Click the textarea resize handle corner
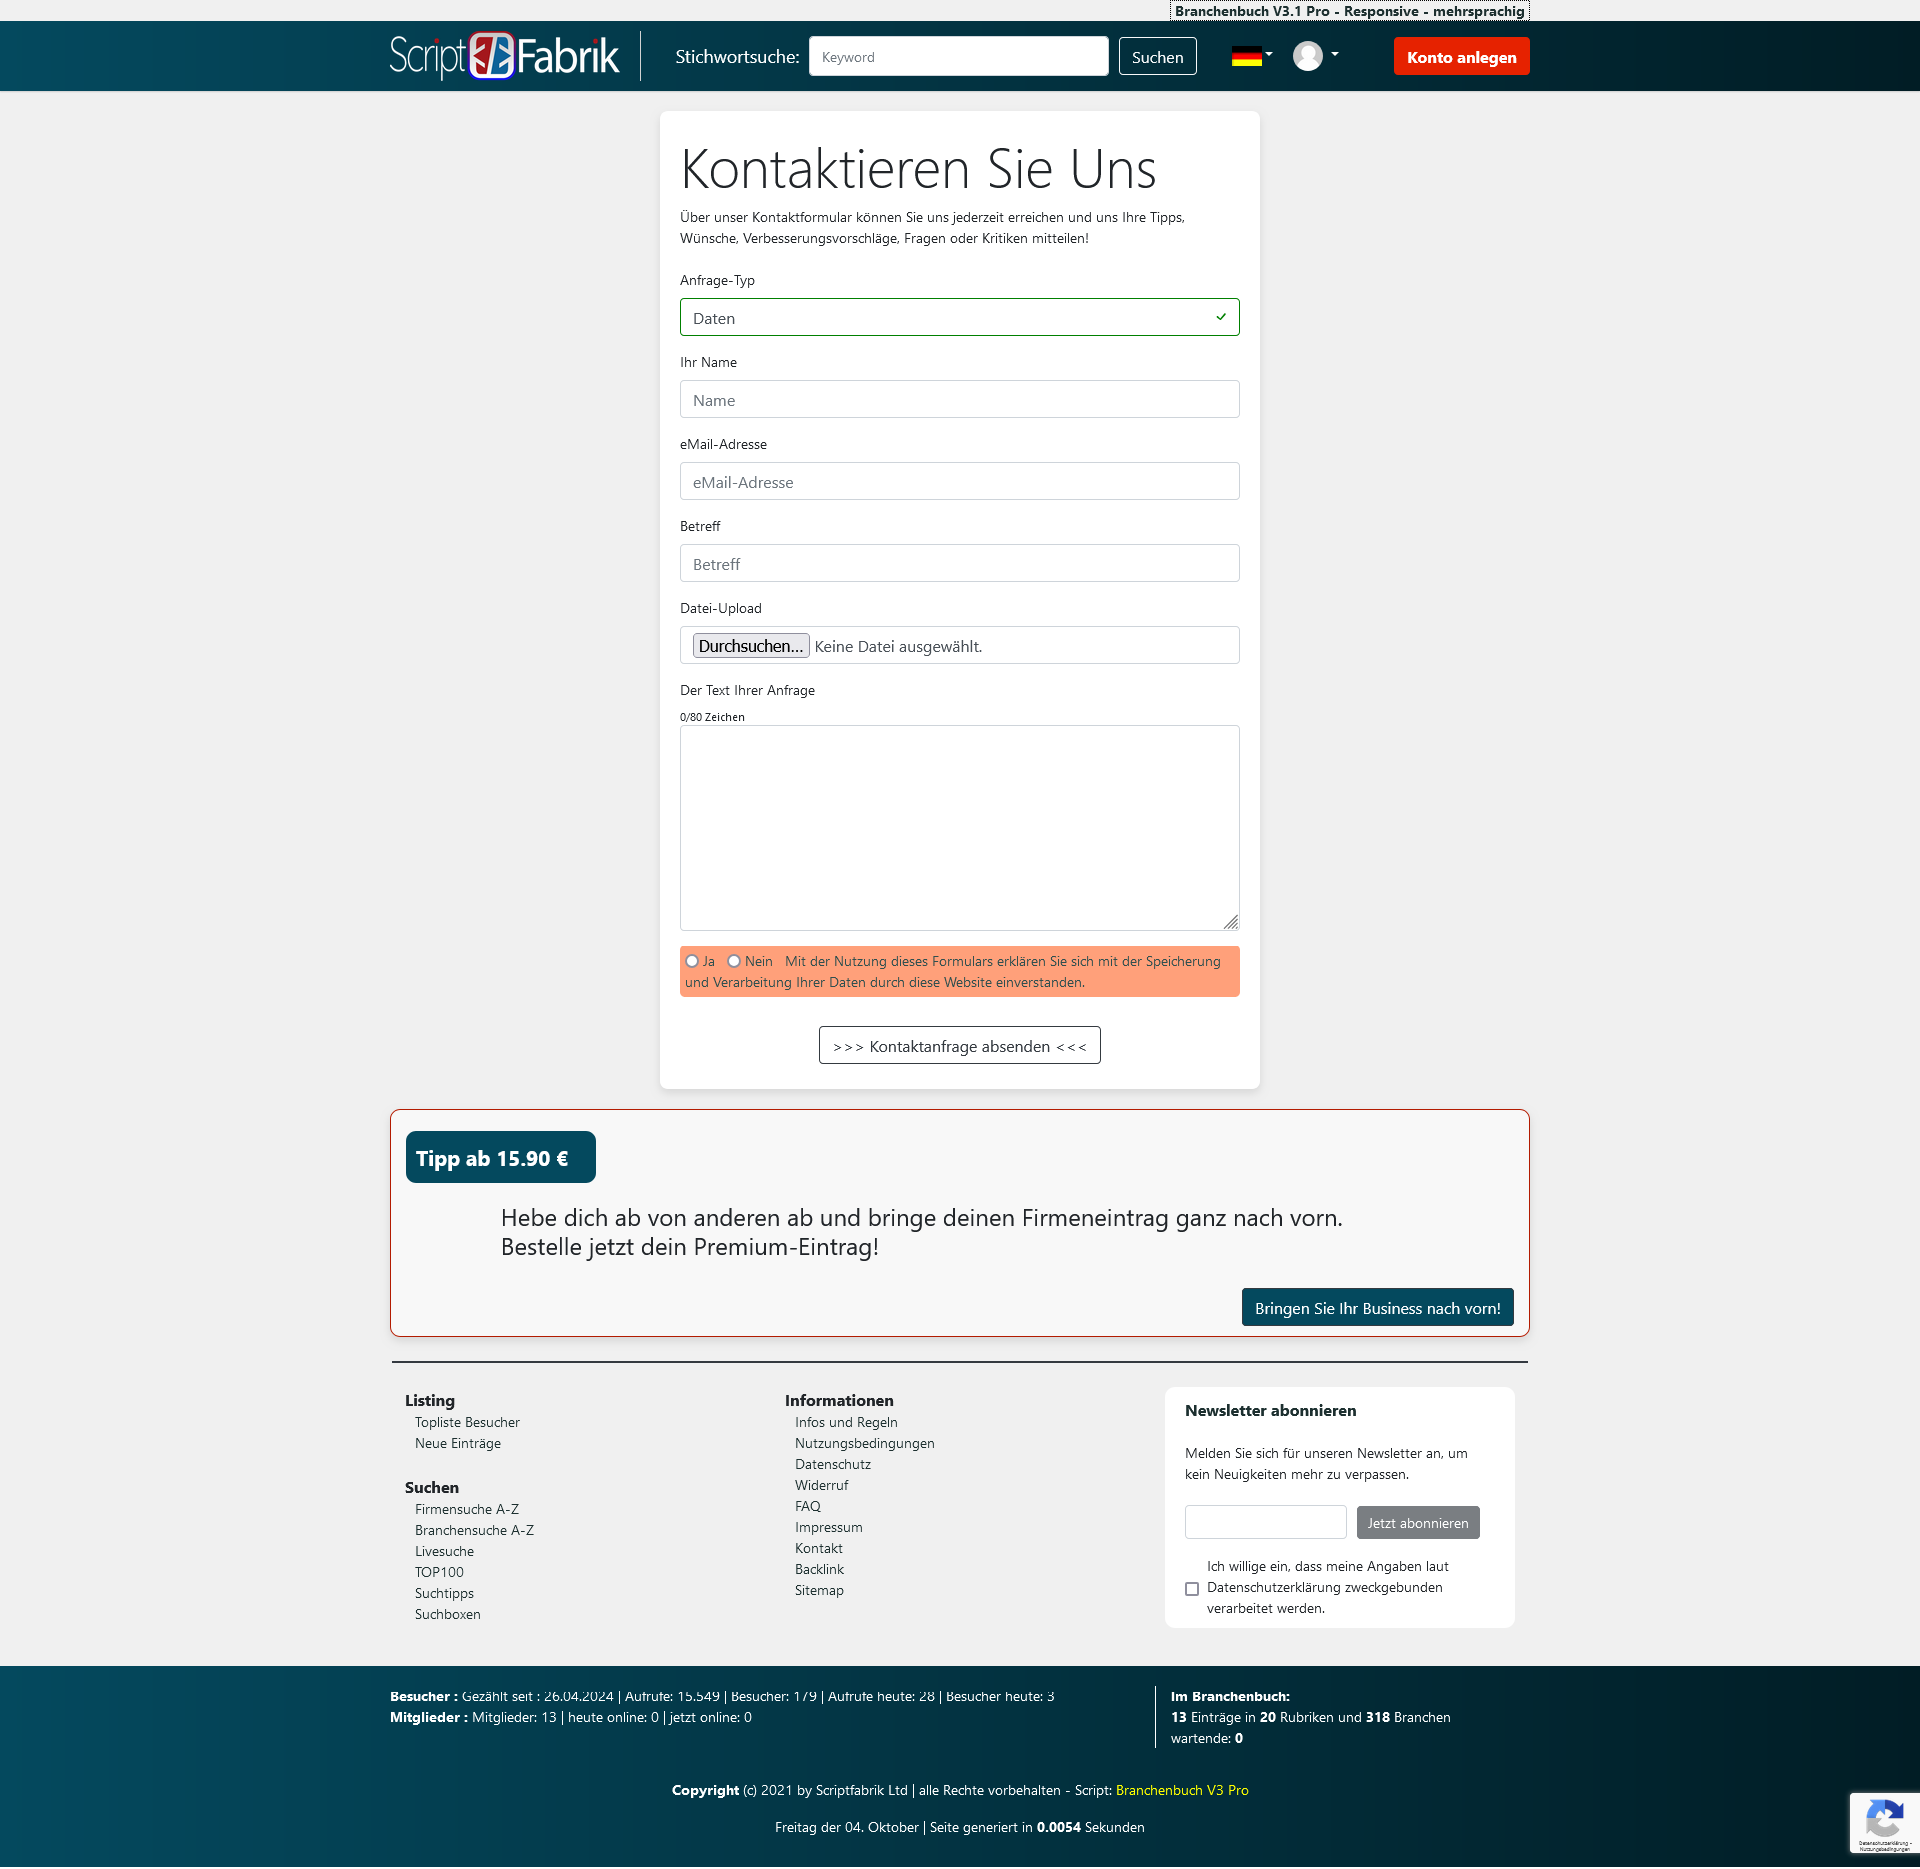The width and height of the screenshot is (1920, 1869). 1231,922
